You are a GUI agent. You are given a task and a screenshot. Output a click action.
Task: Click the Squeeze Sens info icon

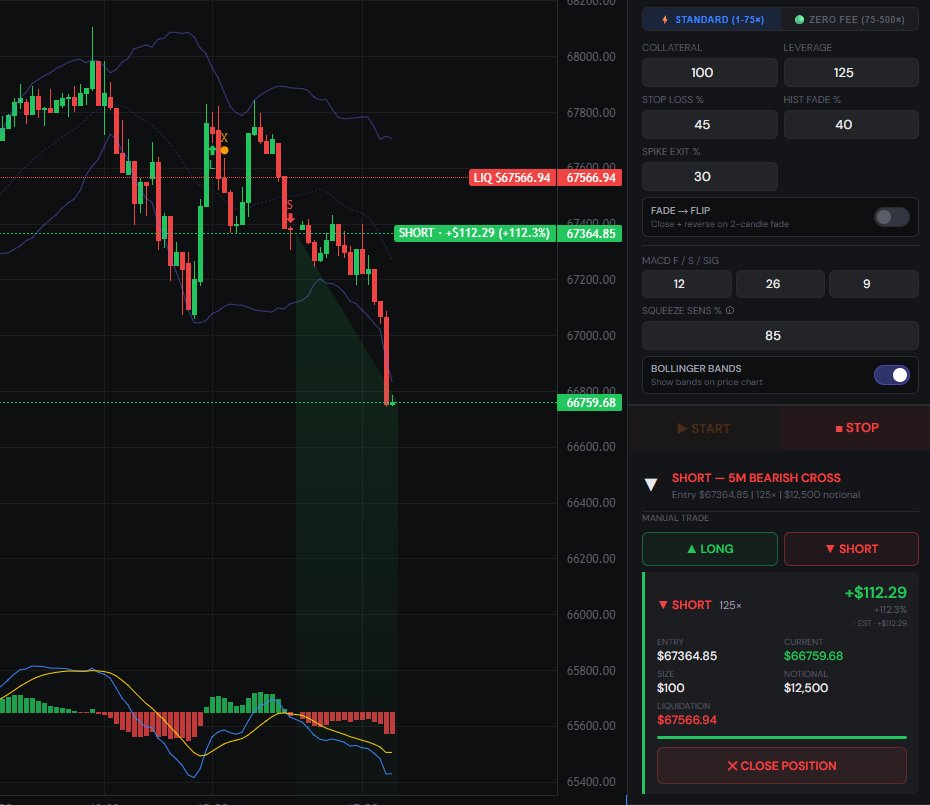pyautogui.click(x=730, y=310)
